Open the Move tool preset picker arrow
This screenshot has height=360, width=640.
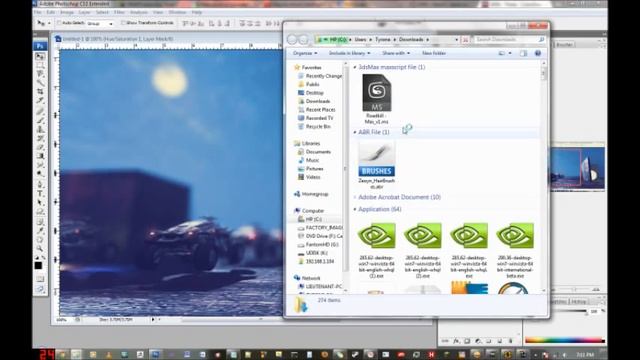coord(49,23)
